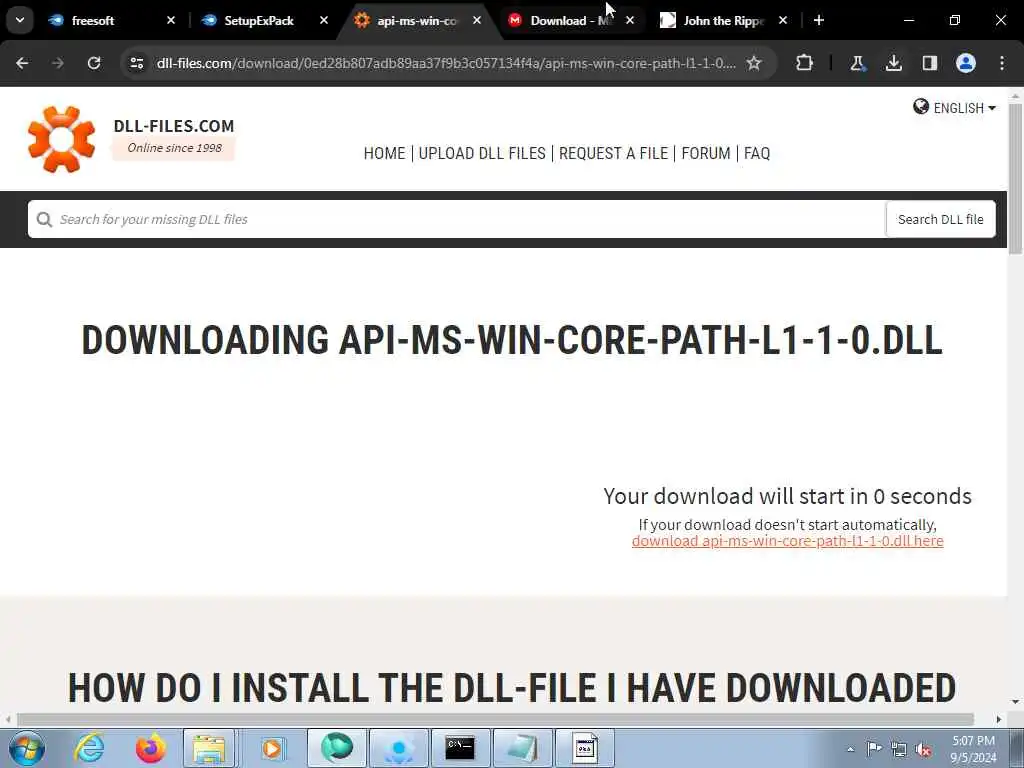Click the taskbar clock showing 5:07 PM
Screen dimensions: 1024x768
pyautogui.click(x=973, y=749)
